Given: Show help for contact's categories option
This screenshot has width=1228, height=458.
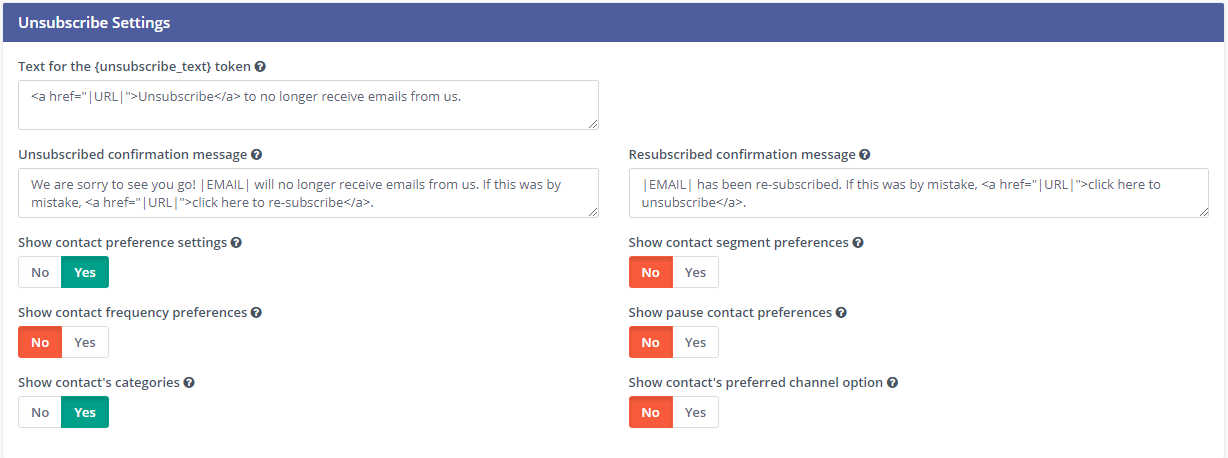Looking at the screenshot, I should (189, 383).
